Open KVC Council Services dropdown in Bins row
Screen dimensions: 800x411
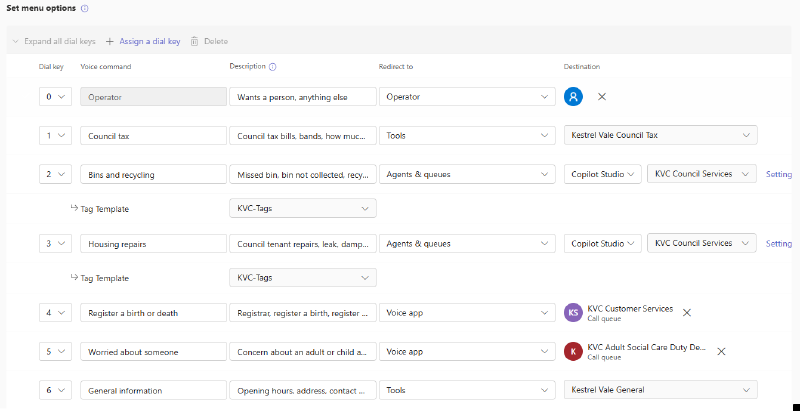(x=702, y=174)
